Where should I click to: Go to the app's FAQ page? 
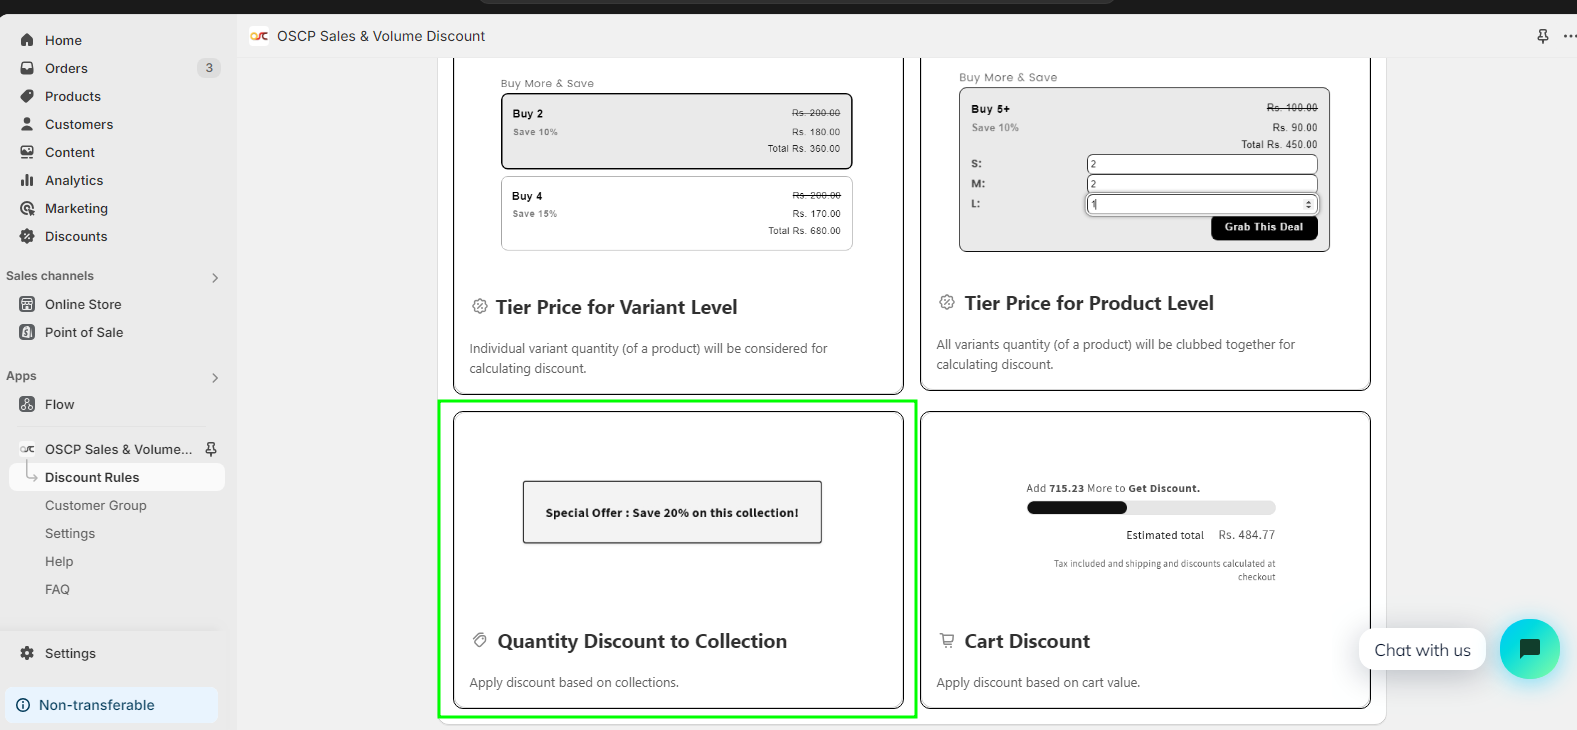[57, 589]
